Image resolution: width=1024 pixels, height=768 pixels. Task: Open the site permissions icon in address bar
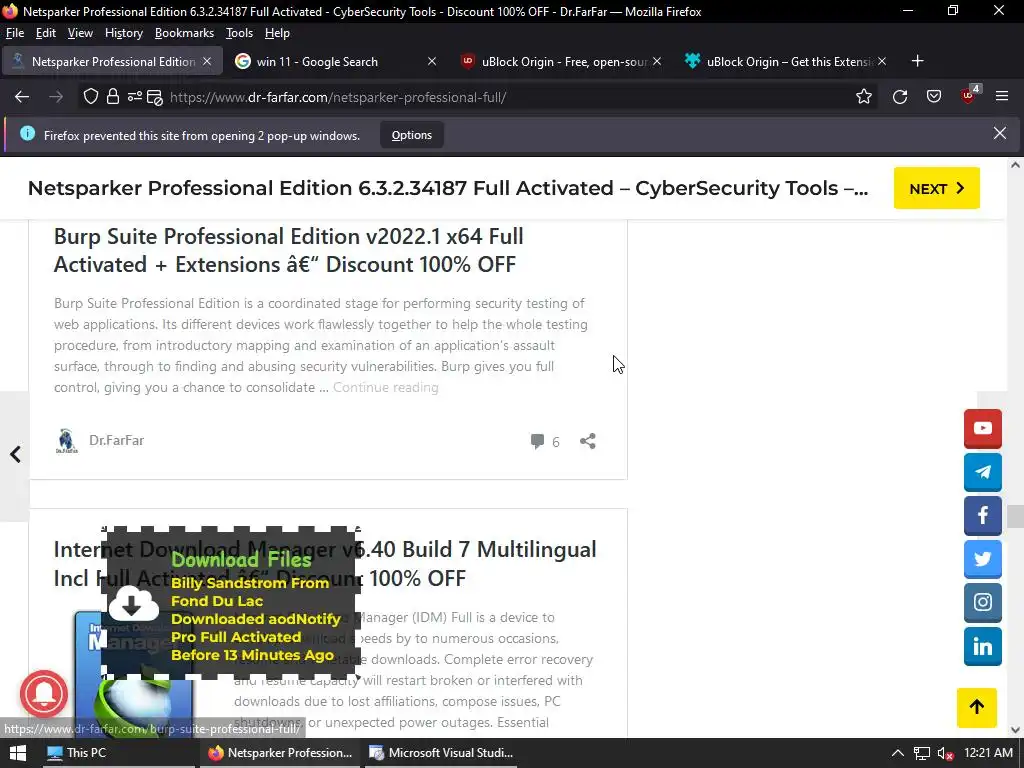pyautogui.click(x=134, y=97)
